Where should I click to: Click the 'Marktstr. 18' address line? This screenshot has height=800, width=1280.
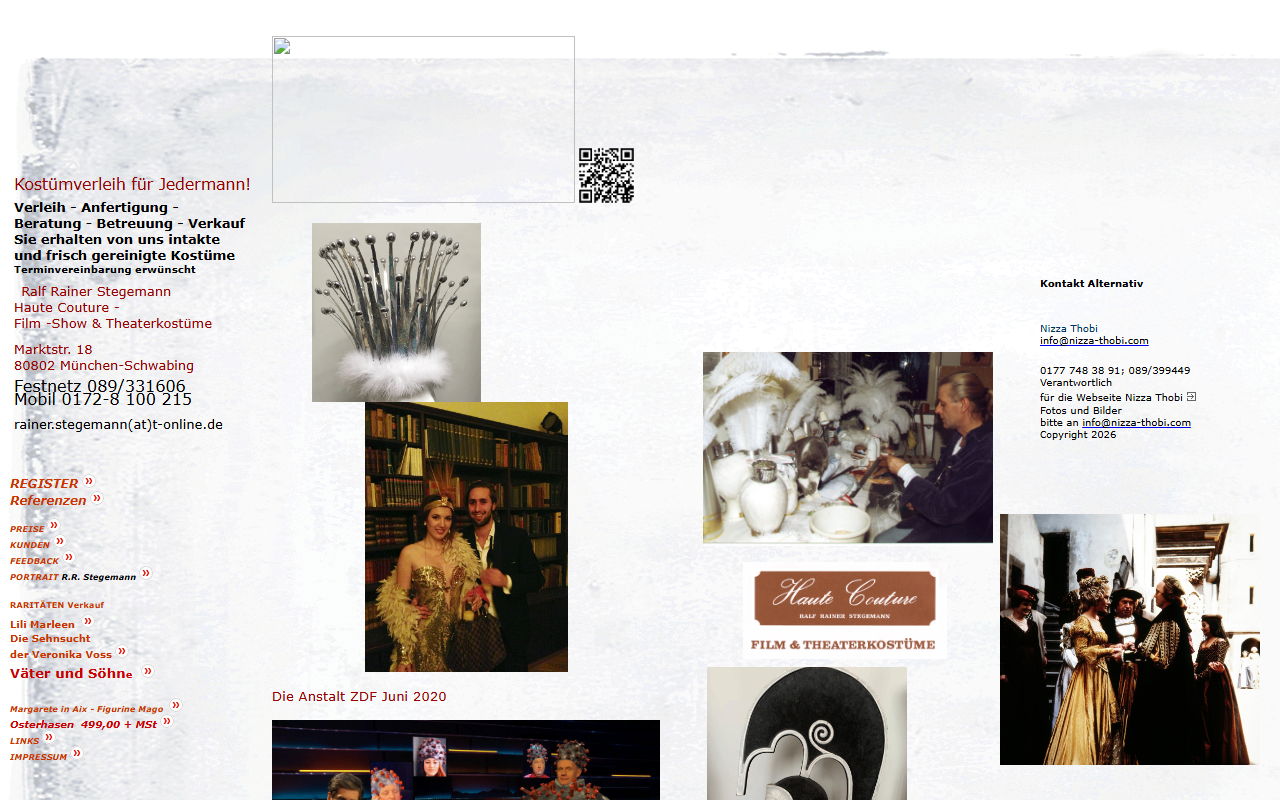(53, 349)
